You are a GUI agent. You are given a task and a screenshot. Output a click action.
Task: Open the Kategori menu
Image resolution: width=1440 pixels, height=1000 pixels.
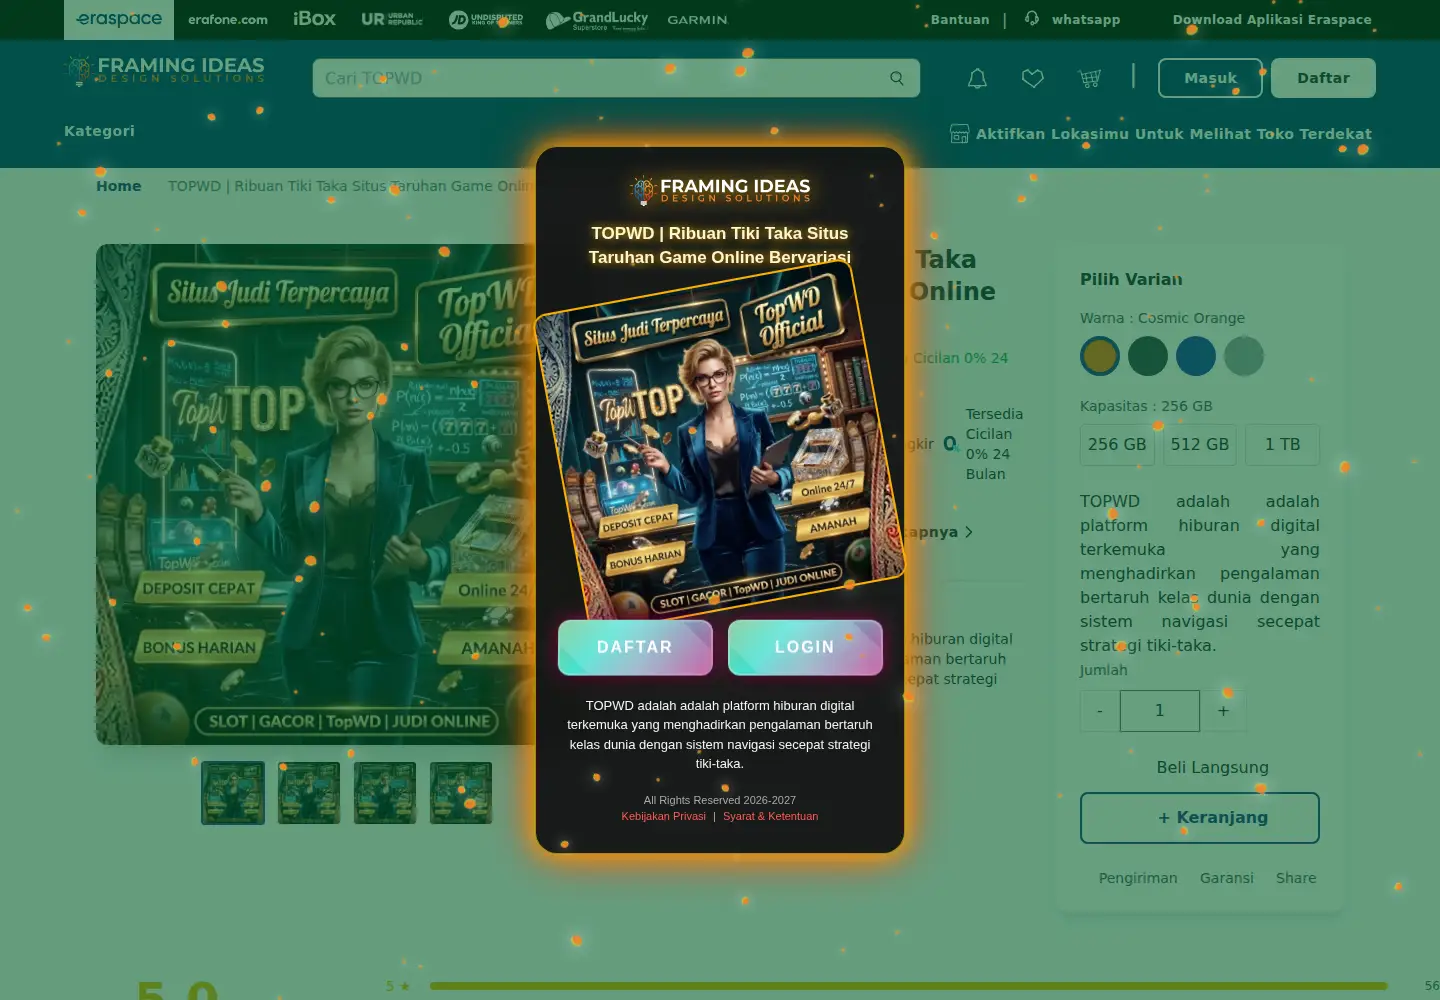click(x=99, y=131)
